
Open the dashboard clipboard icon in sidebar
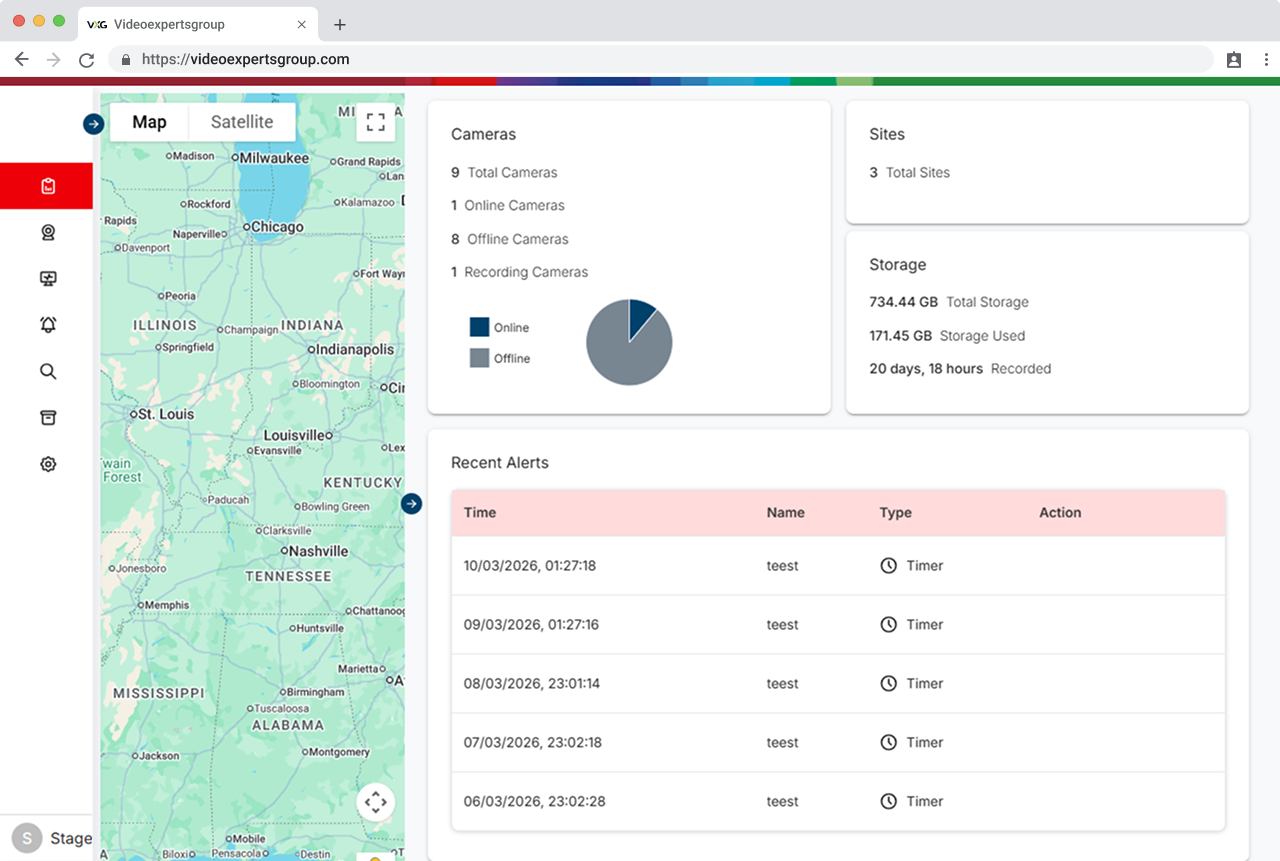[47, 186]
